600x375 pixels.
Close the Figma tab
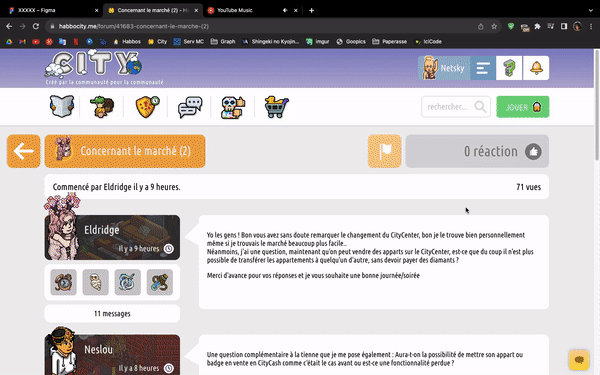coord(96,10)
